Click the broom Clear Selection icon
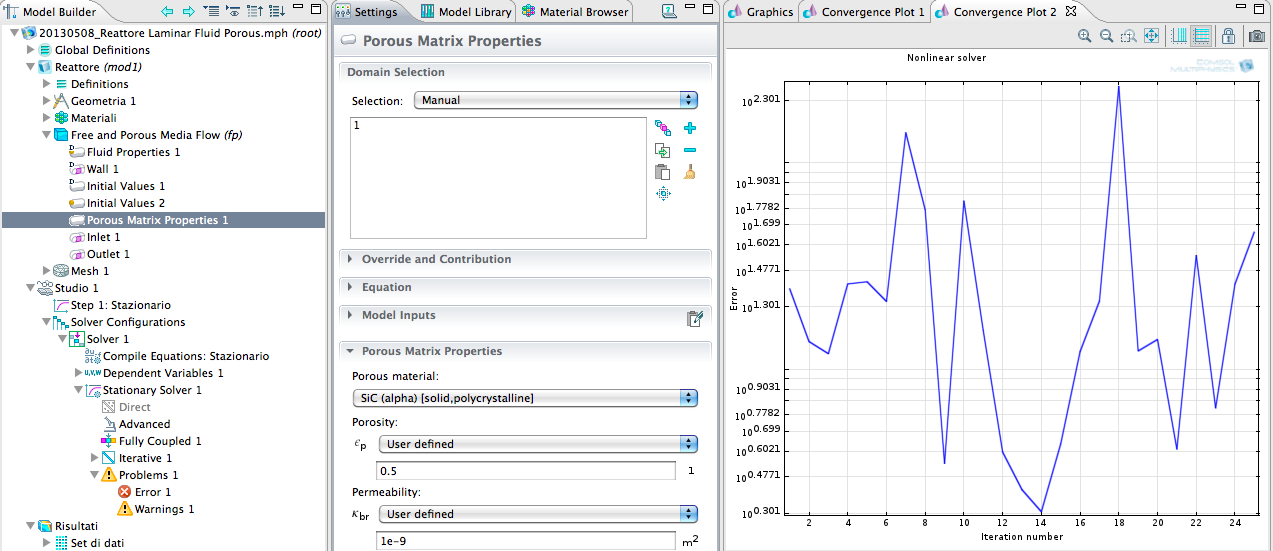Viewport: 1273px width, 551px height. tap(689, 172)
